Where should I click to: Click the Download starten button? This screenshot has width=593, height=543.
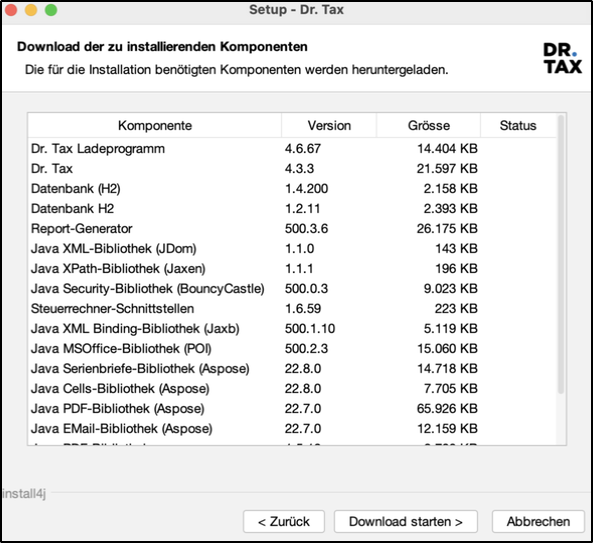click(x=405, y=521)
